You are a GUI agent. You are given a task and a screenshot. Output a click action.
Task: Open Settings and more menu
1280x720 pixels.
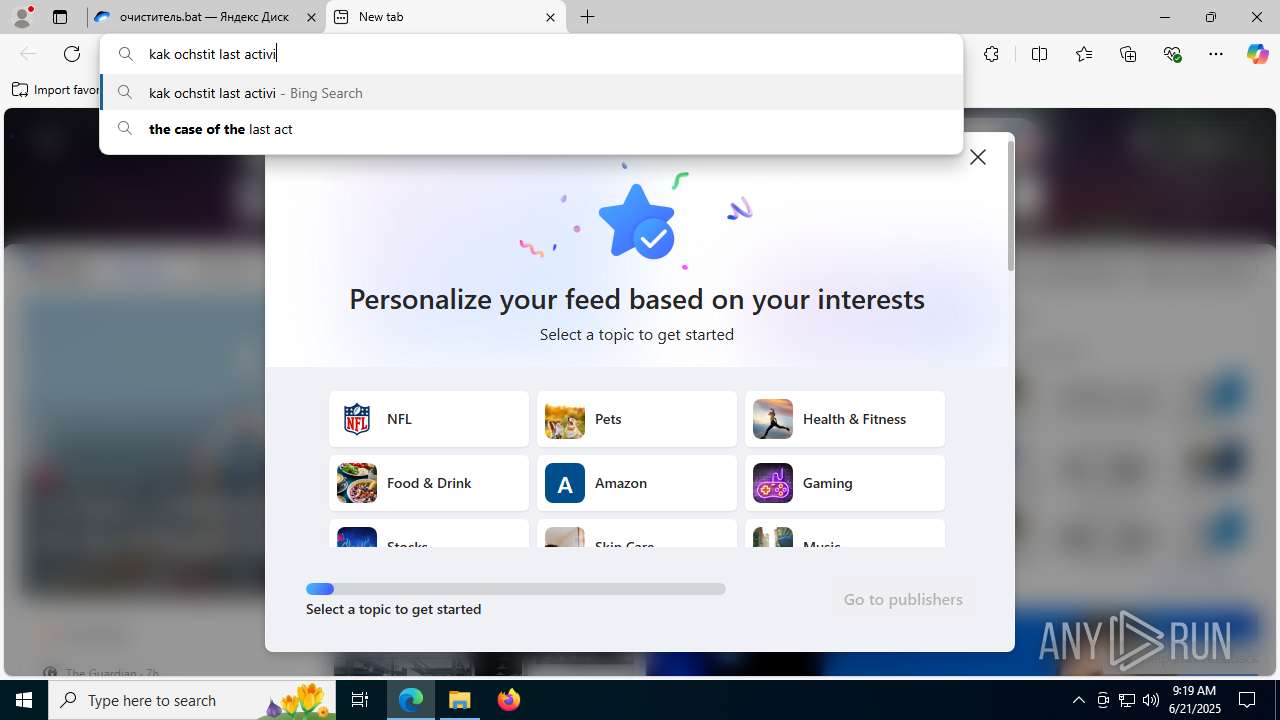pyautogui.click(x=1216, y=54)
